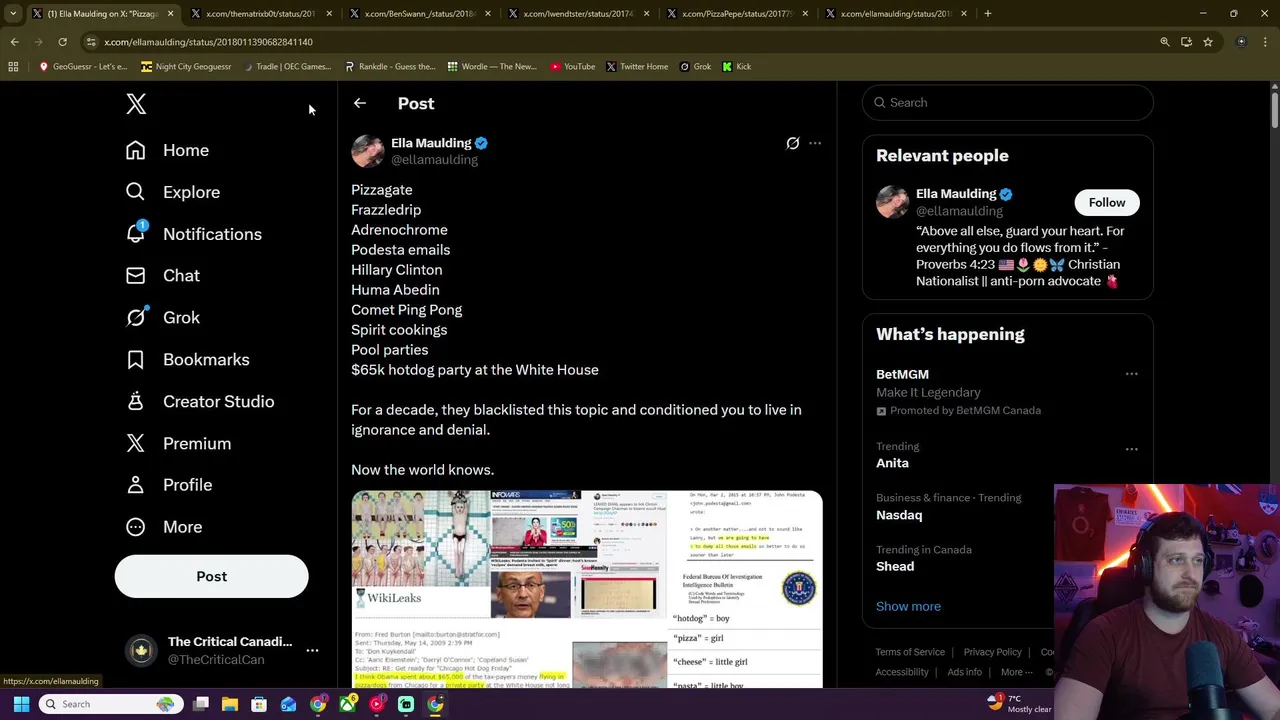Expand the footer More menu
1280x720 pixels.
coord(1016,672)
